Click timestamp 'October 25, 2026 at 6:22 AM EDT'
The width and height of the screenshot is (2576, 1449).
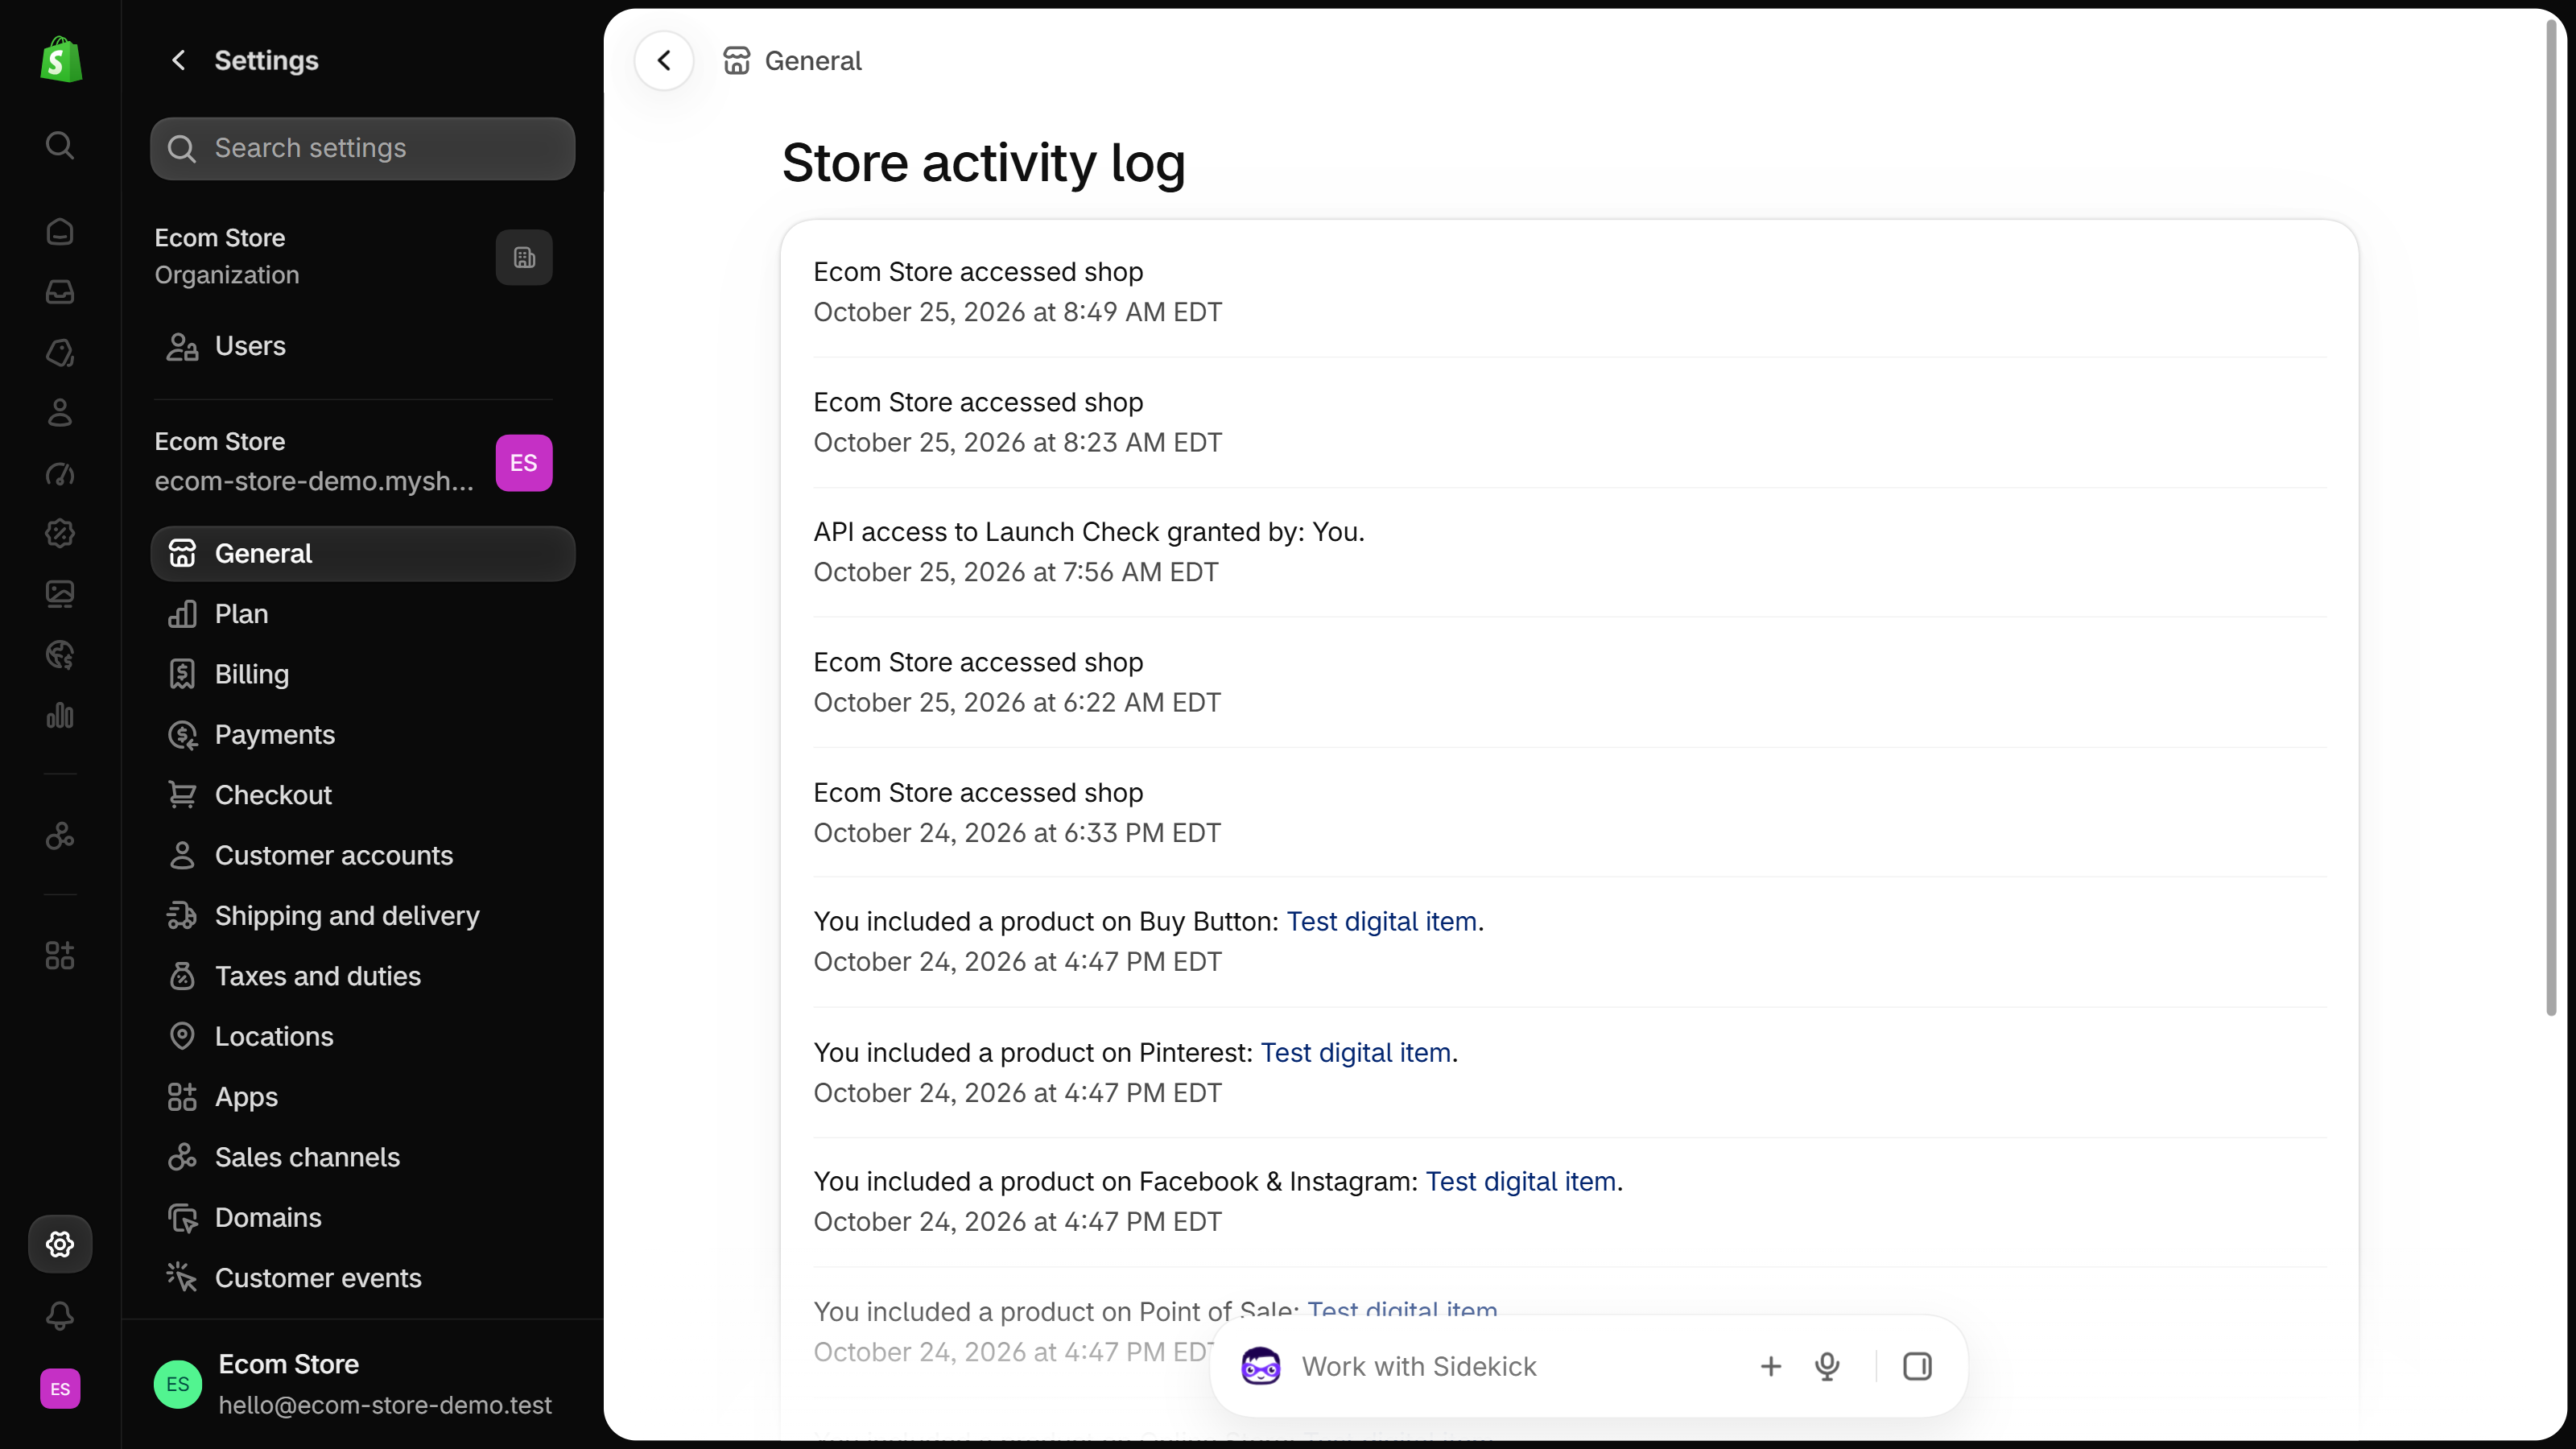(1017, 702)
